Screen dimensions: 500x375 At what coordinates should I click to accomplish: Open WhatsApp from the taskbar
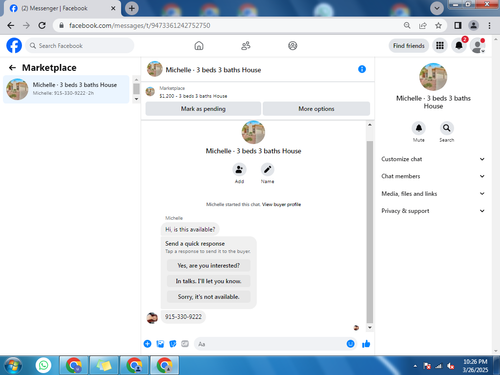coord(43,365)
